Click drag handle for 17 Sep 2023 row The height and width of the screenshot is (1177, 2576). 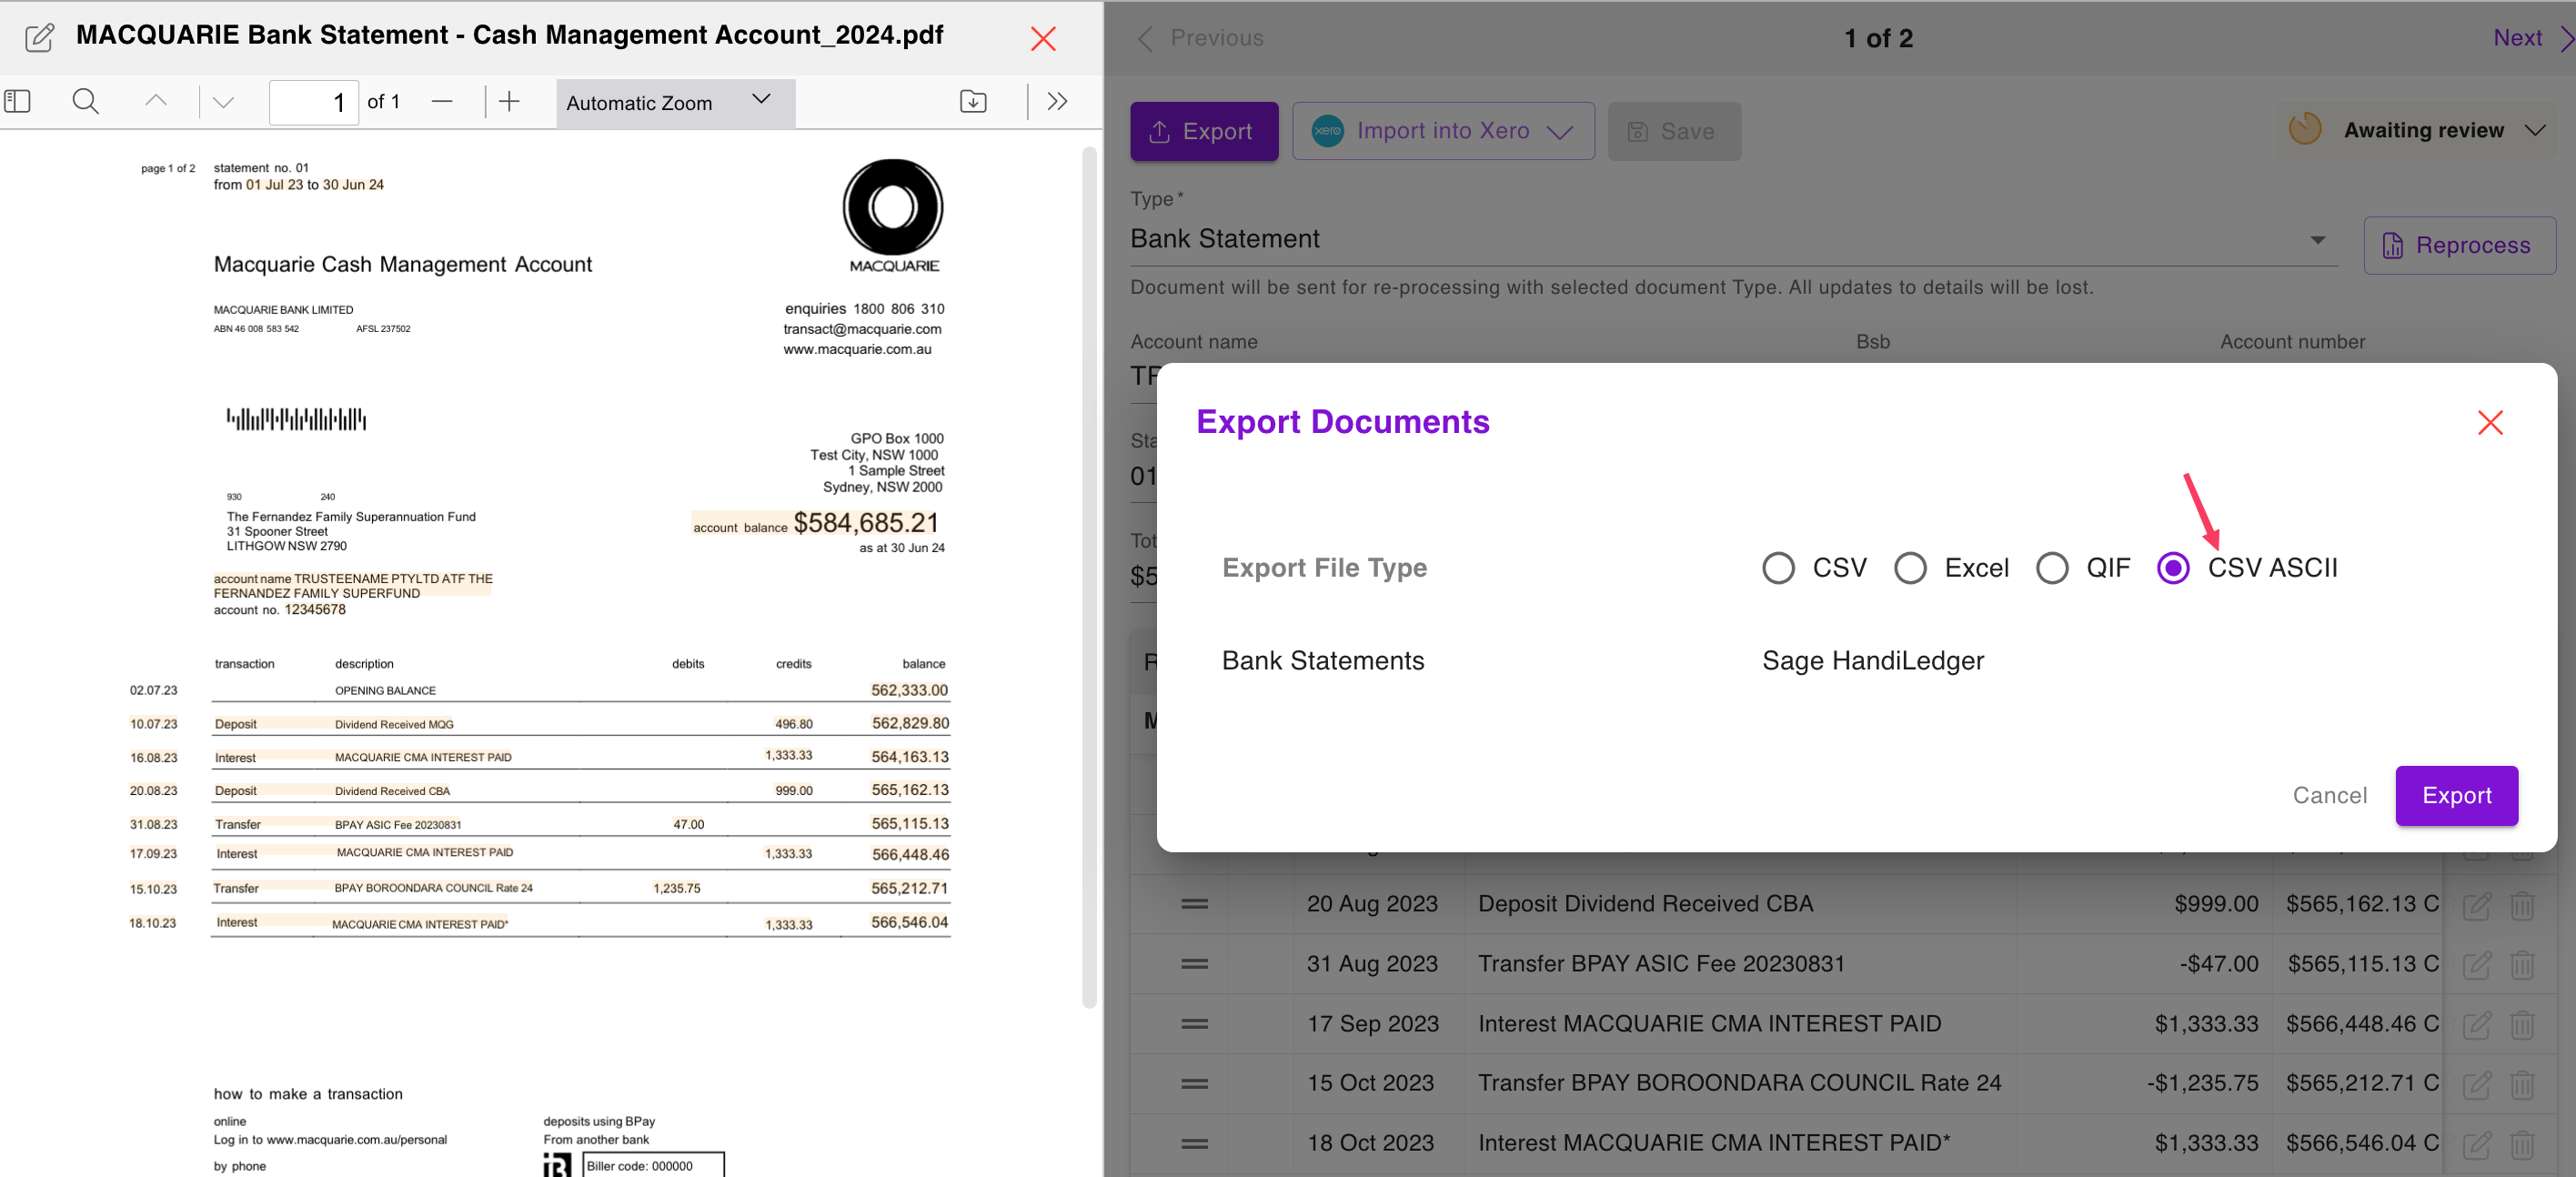tap(1194, 1023)
